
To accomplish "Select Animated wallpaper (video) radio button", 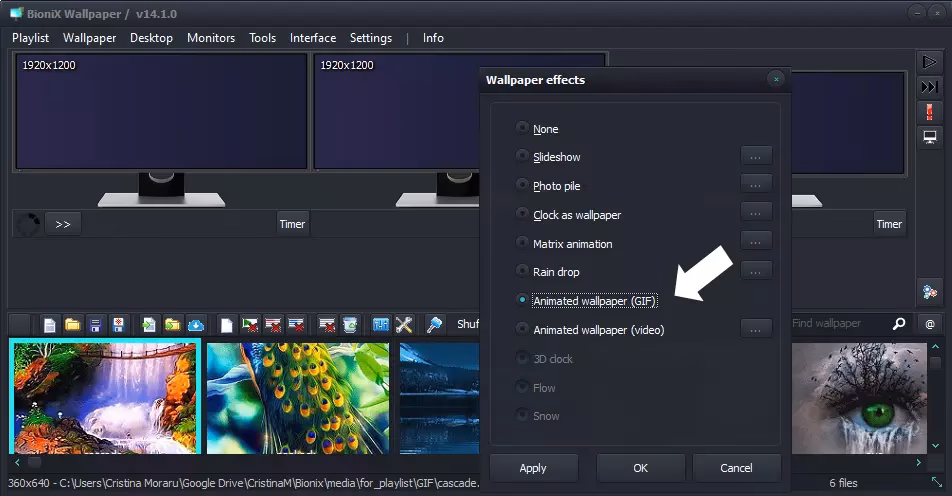I will coord(522,328).
